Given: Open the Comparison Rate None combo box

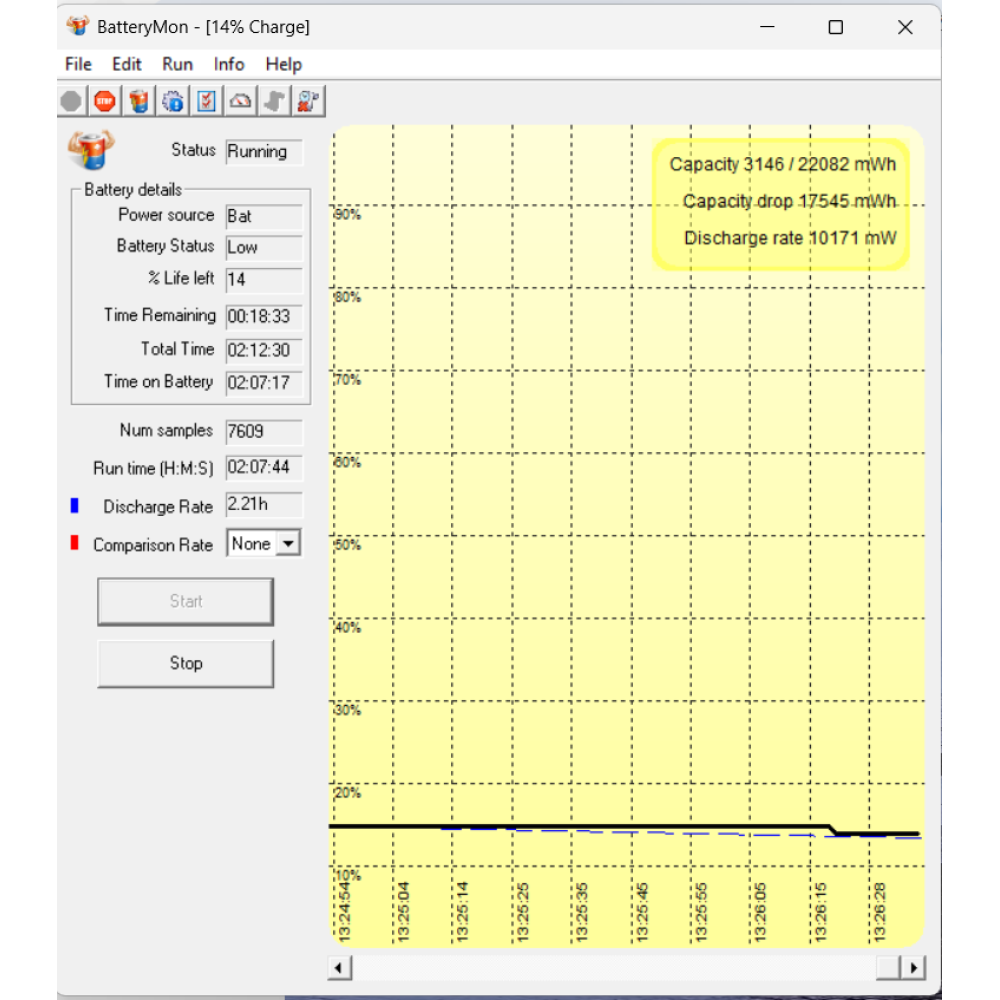Looking at the screenshot, I should 263,544.
